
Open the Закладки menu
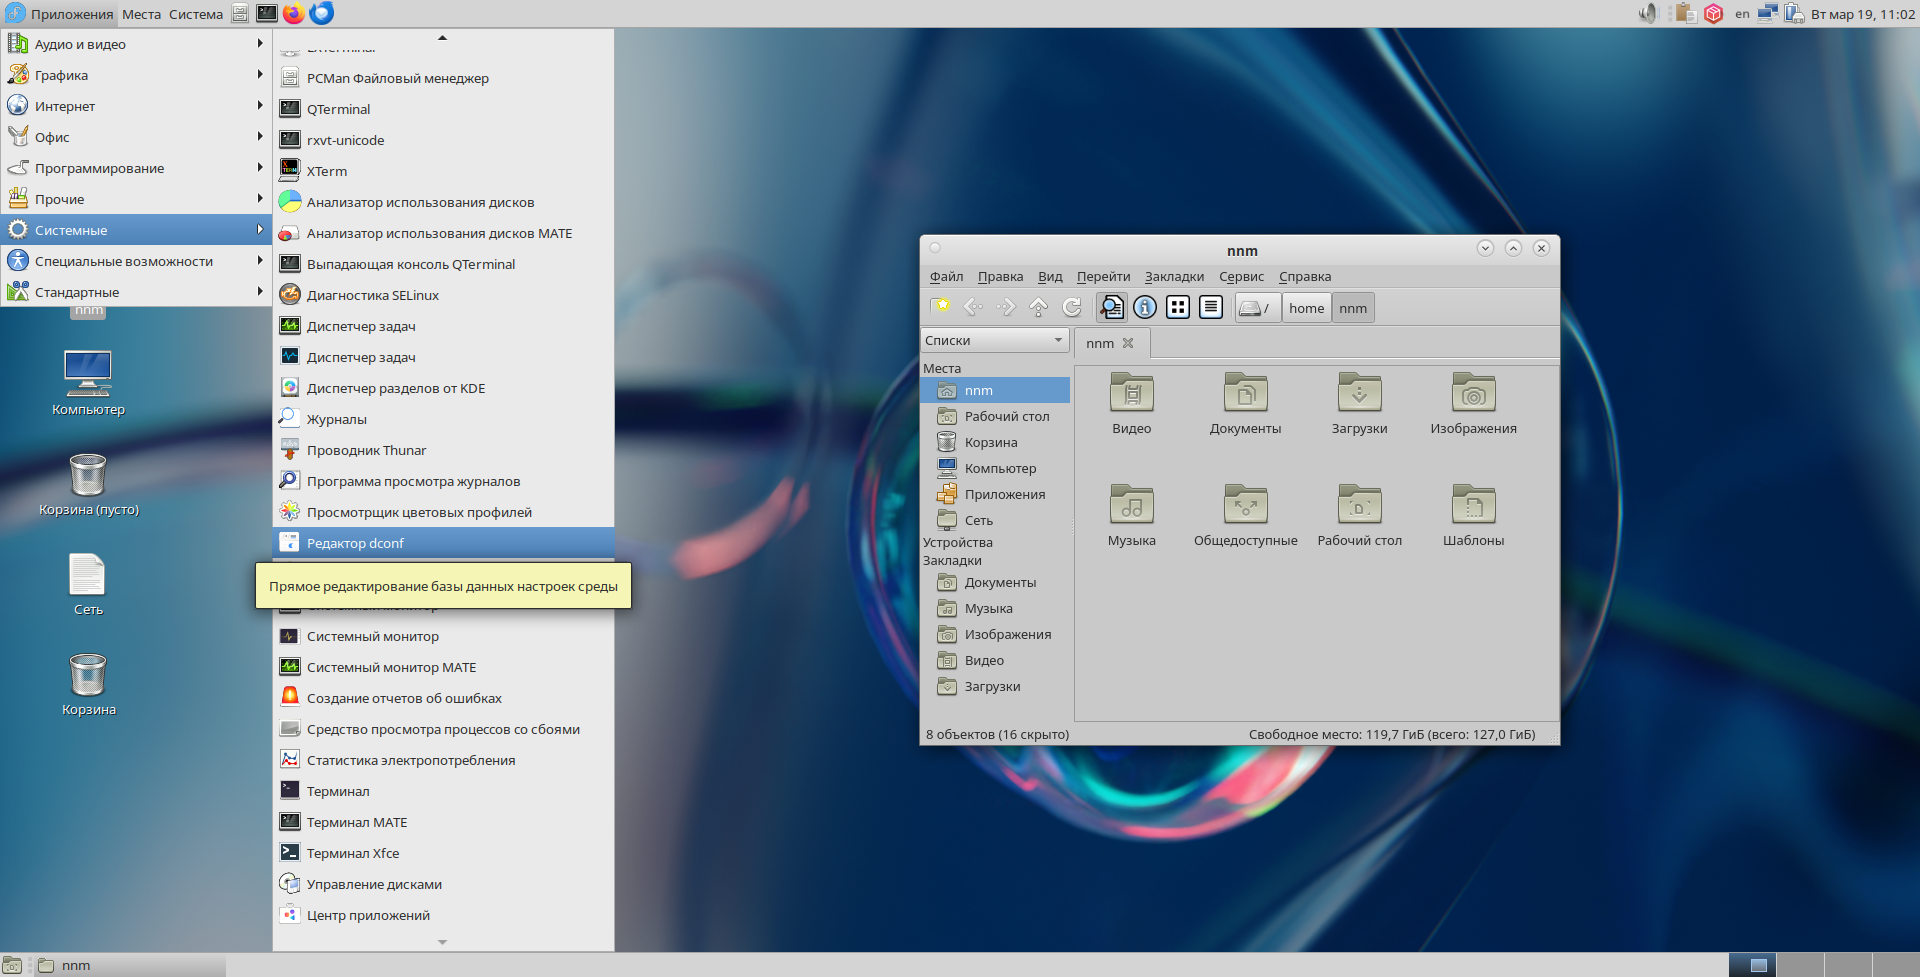[1174, 277]
